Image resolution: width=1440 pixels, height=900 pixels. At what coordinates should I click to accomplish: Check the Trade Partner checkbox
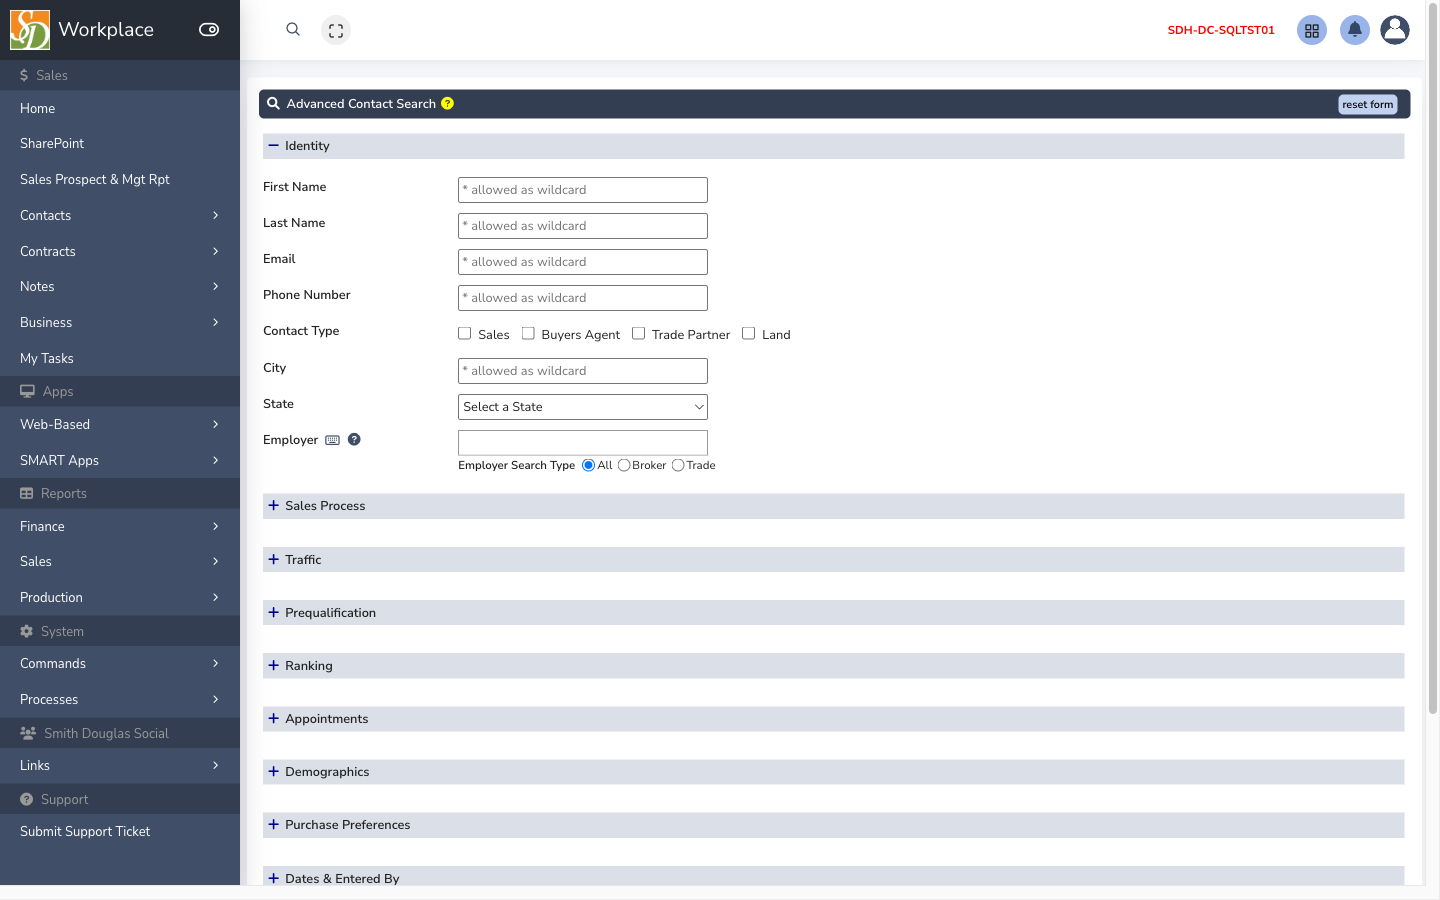click(x=639, y=334)
